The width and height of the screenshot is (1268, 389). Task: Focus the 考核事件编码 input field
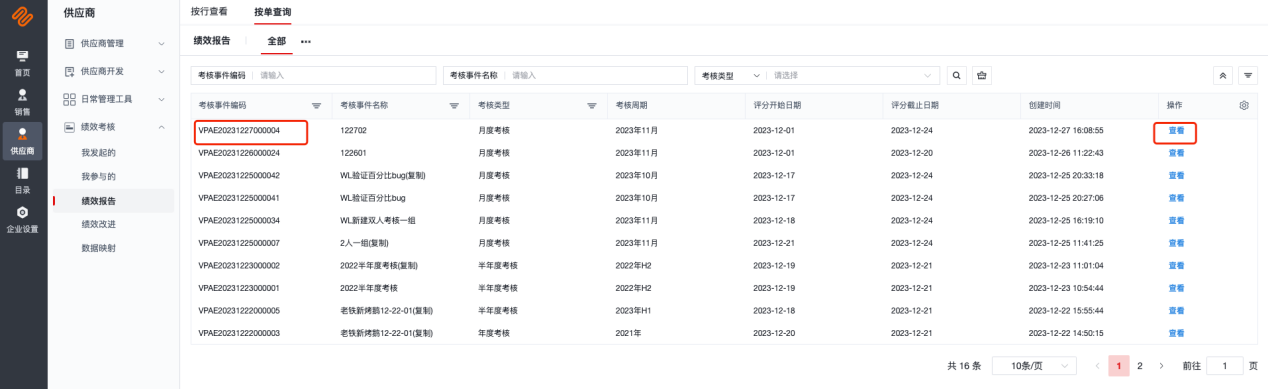click(x=345, y=75)
